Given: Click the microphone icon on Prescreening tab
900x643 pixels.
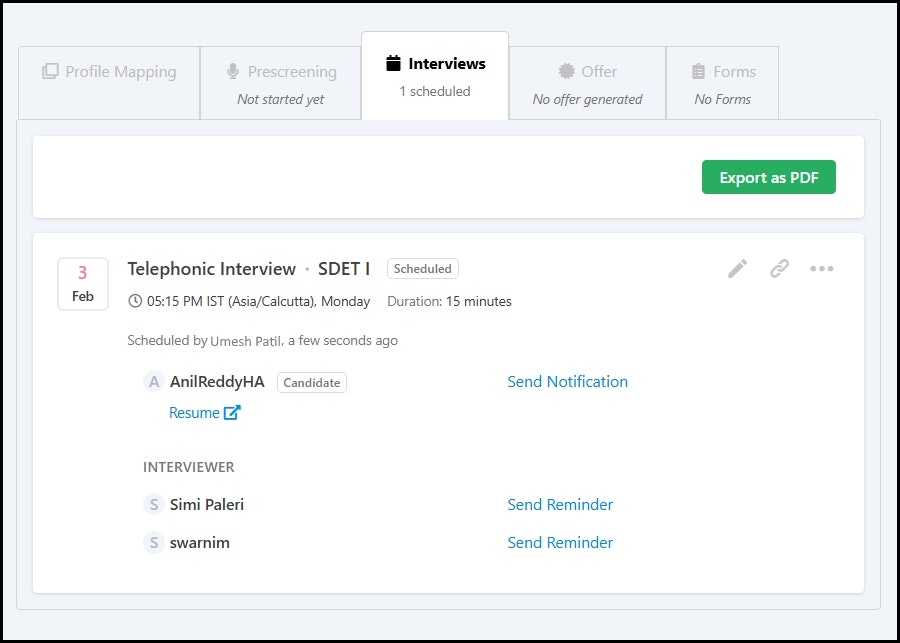Looking at the screenshot, I should 232,71.
